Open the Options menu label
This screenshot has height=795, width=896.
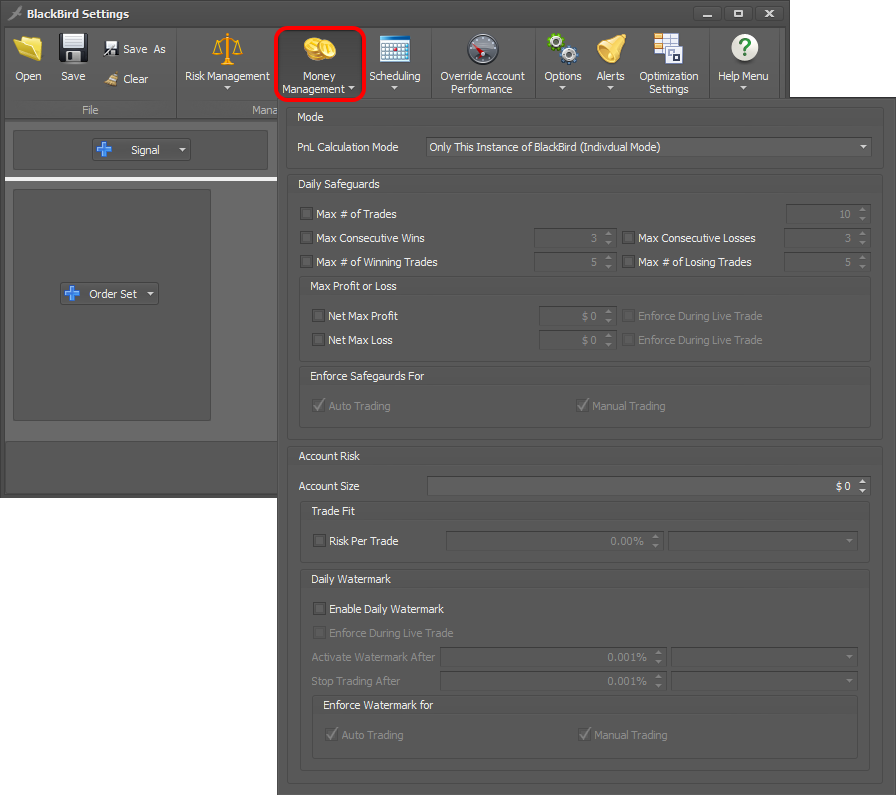(563, 76)
